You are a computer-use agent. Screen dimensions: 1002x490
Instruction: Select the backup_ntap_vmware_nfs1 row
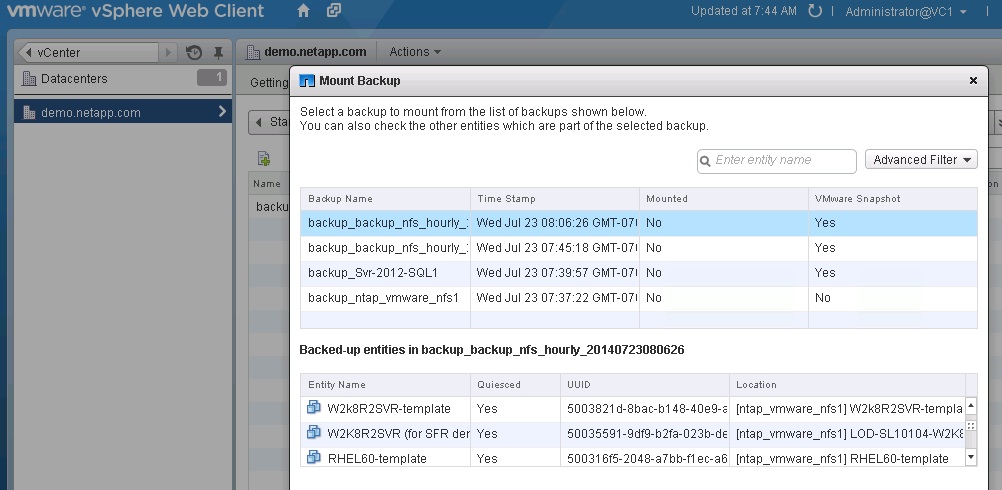639,298
